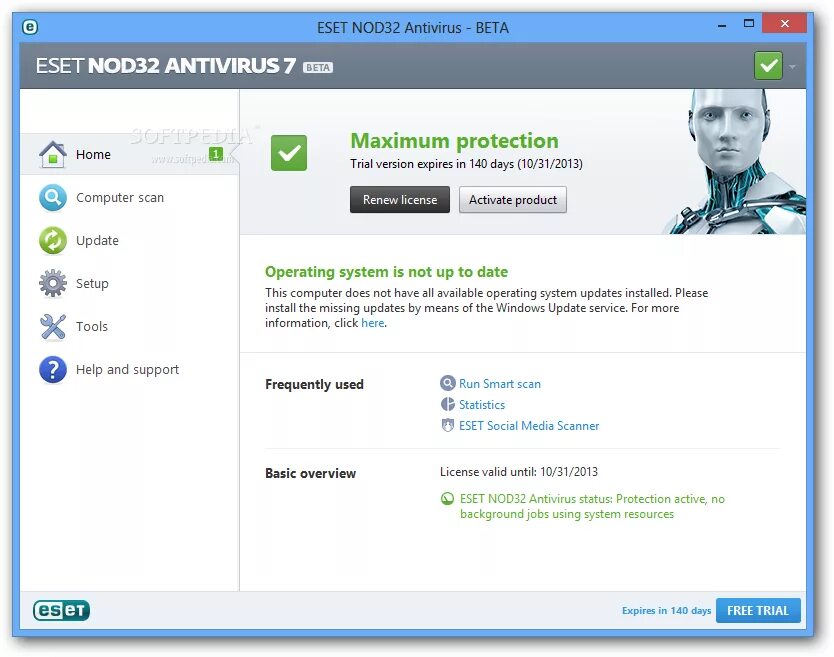Click the Setup gear icon
The width and height of the screenshot is (834, 657).
click(53, 283)
